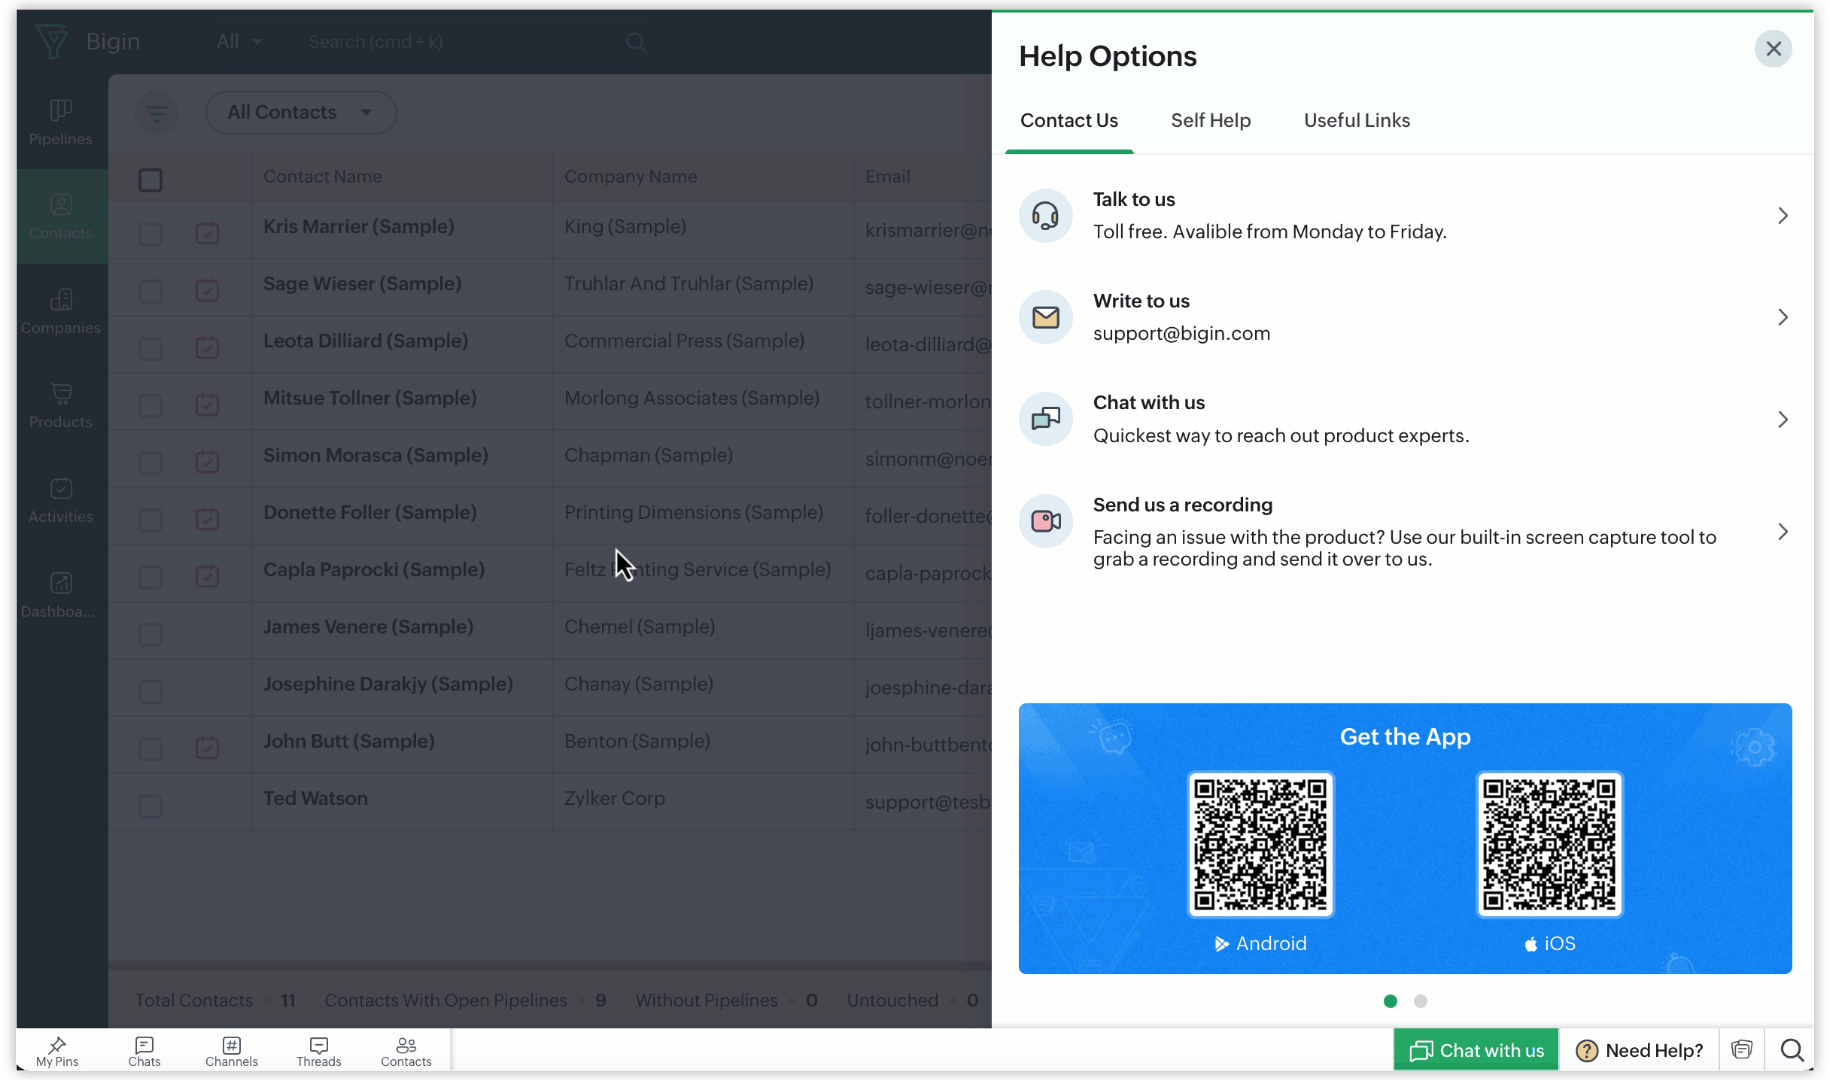The image size is (1829, 1080).
Task: Expand Write to us chevron
Action: coord(1782,318)
